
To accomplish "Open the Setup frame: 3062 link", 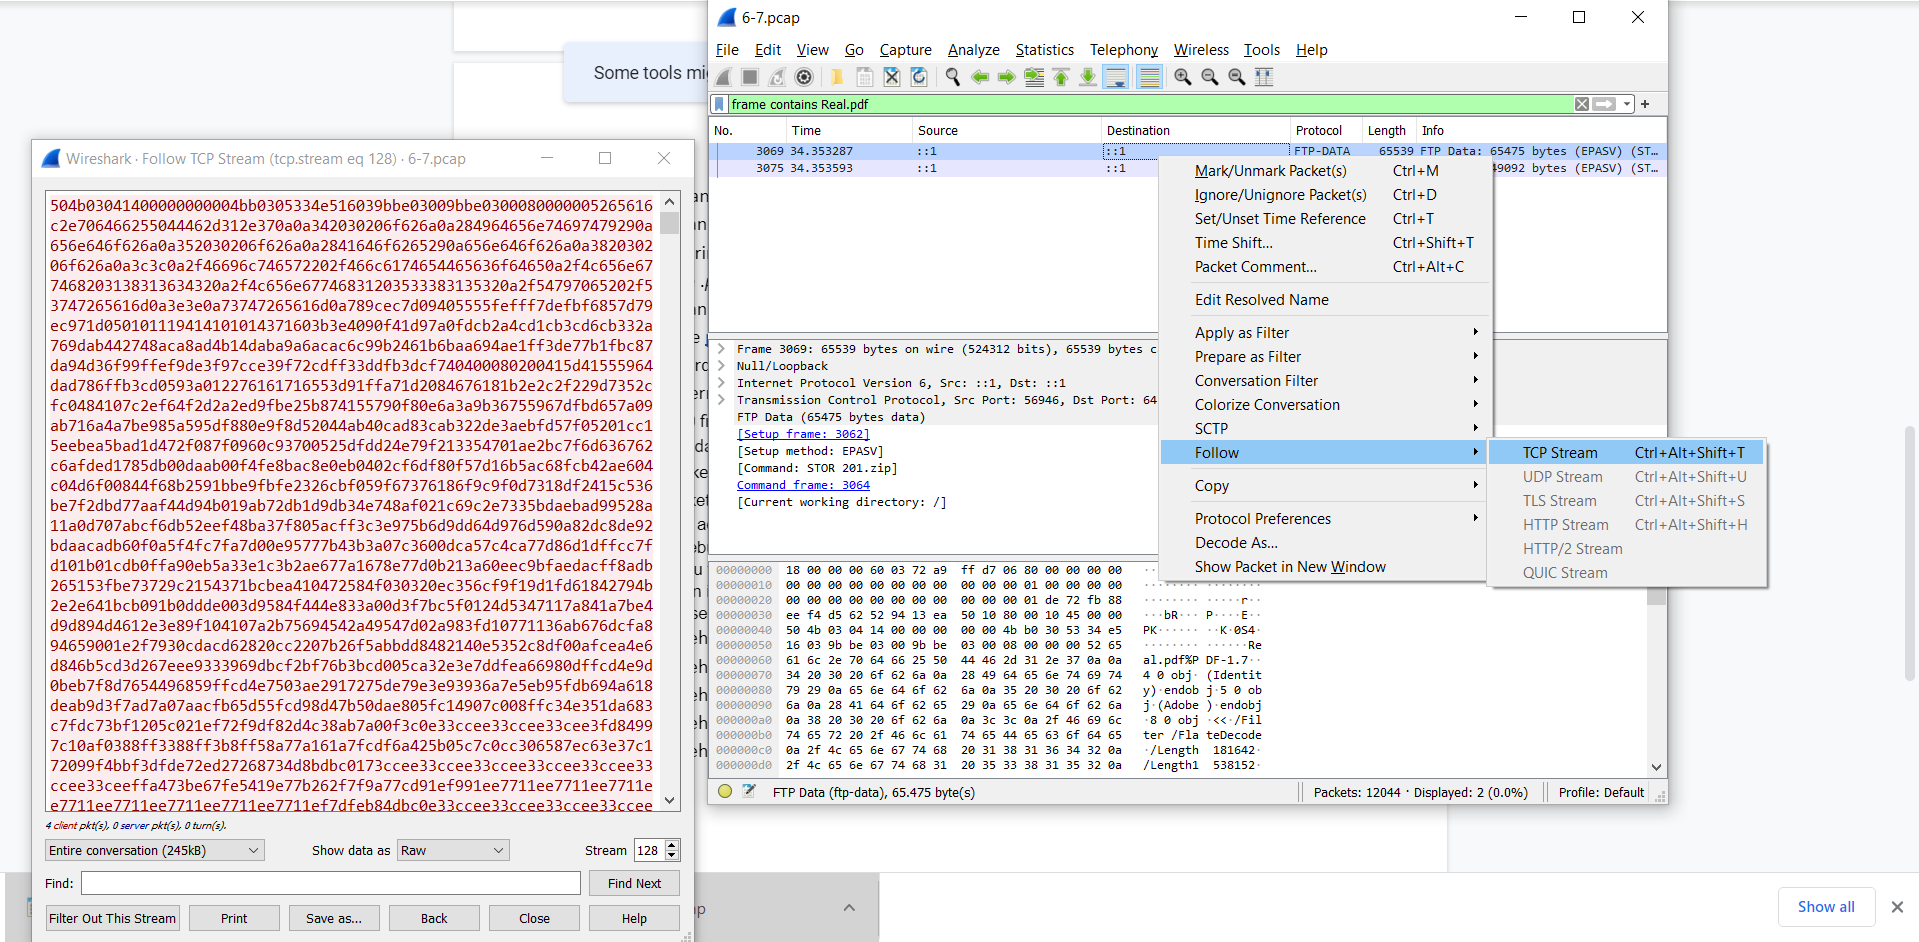I will (x=803, y=434).
